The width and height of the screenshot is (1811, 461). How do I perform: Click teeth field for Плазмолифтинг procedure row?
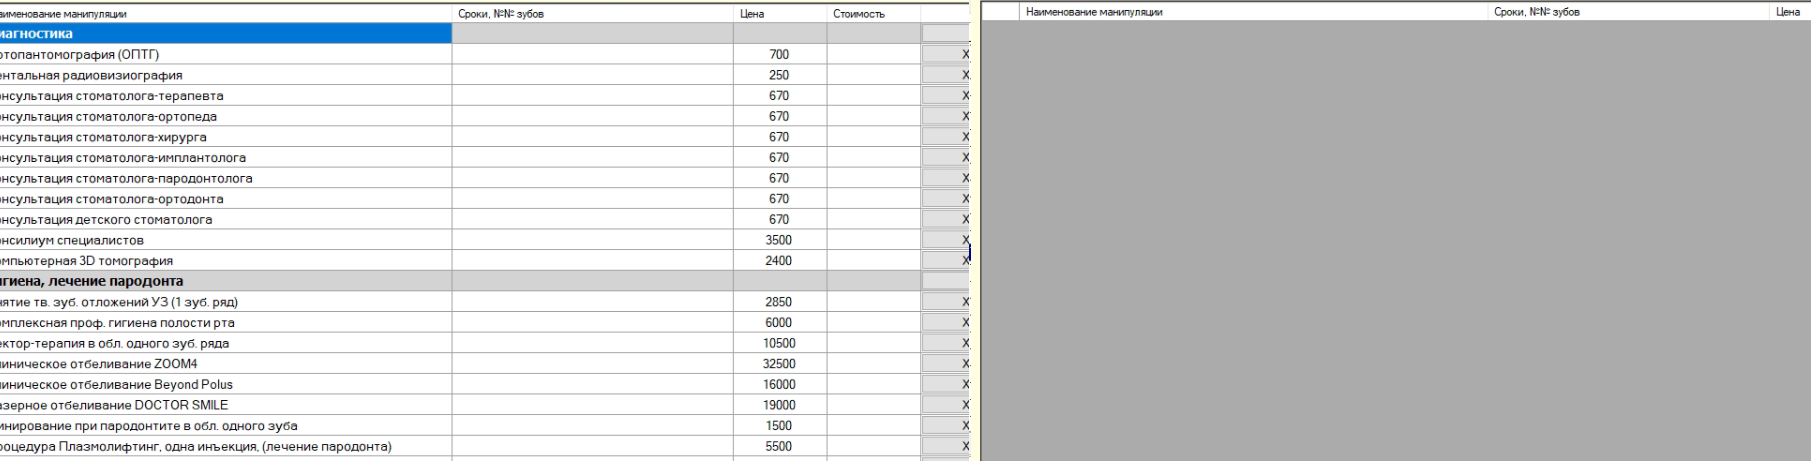(592, 447)
